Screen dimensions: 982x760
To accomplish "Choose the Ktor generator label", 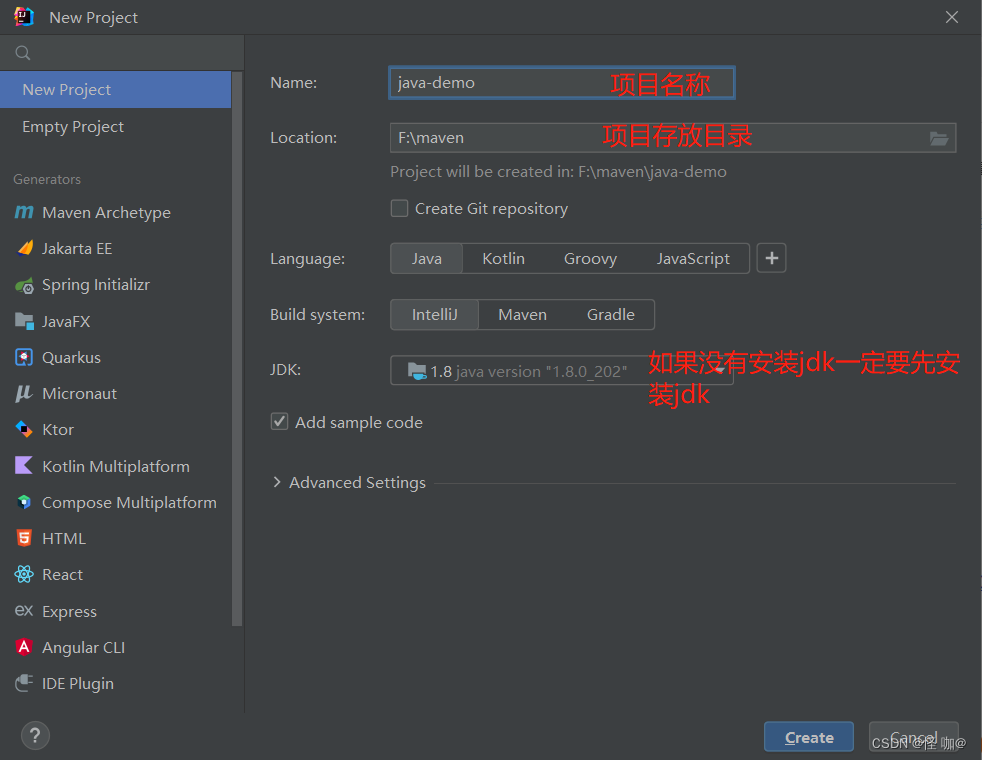I will (58, 429).
